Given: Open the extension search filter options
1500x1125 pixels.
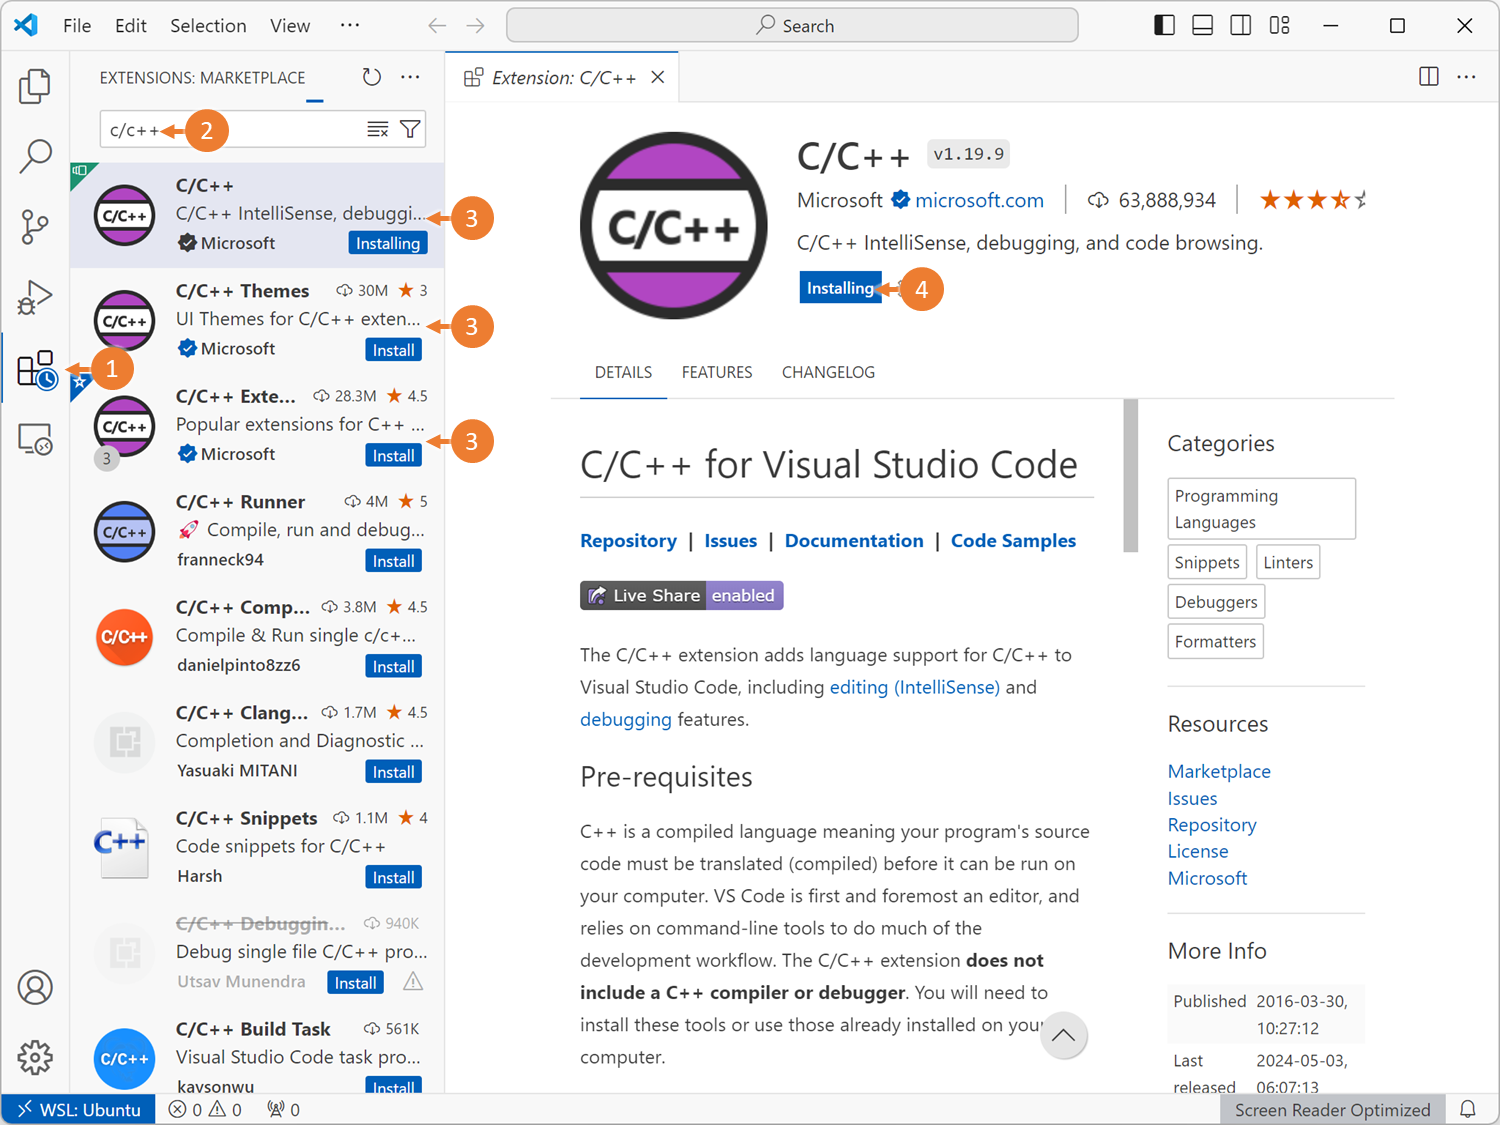Looking at the screenshot, I should pos(410,129).
